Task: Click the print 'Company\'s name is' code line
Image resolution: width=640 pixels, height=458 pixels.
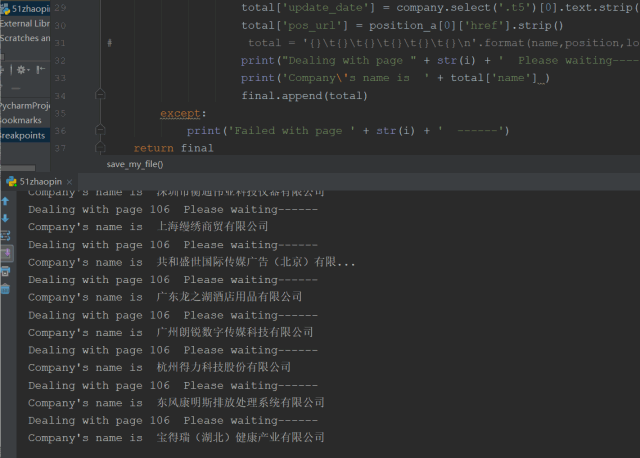Action: click(396, 78)
